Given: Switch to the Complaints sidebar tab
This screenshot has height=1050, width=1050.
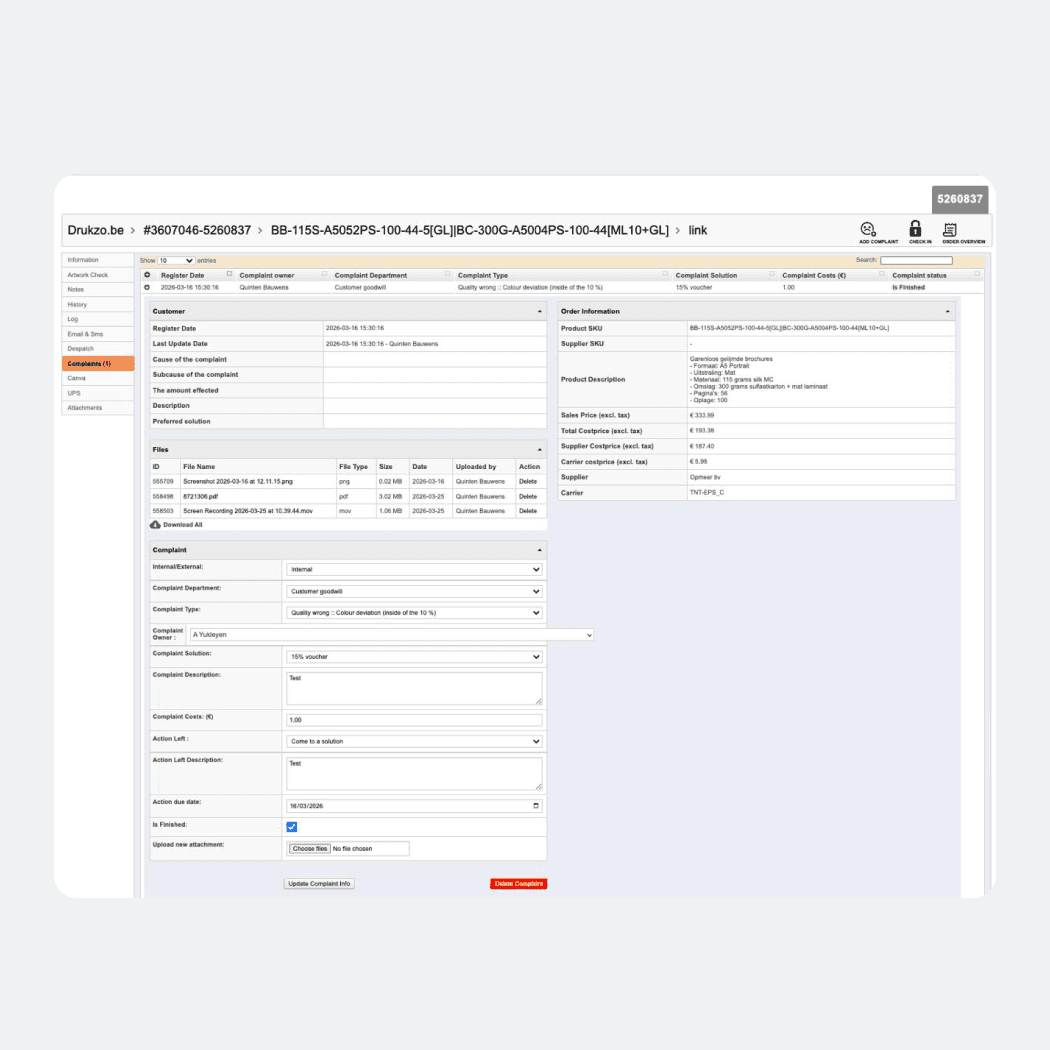Looking at the screenshot, I should pyautogui.click(x=97, y=363).
